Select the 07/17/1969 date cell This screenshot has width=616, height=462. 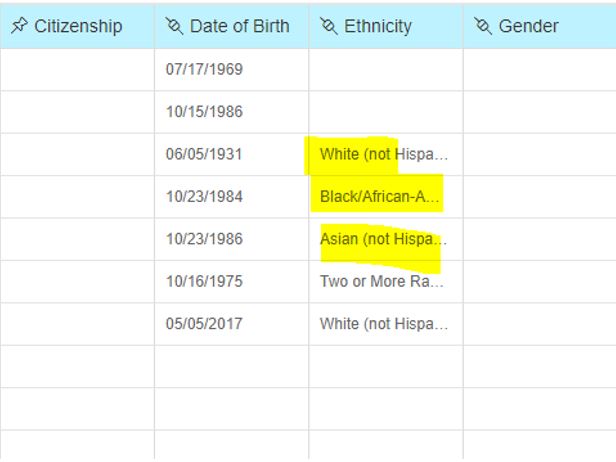232,70
